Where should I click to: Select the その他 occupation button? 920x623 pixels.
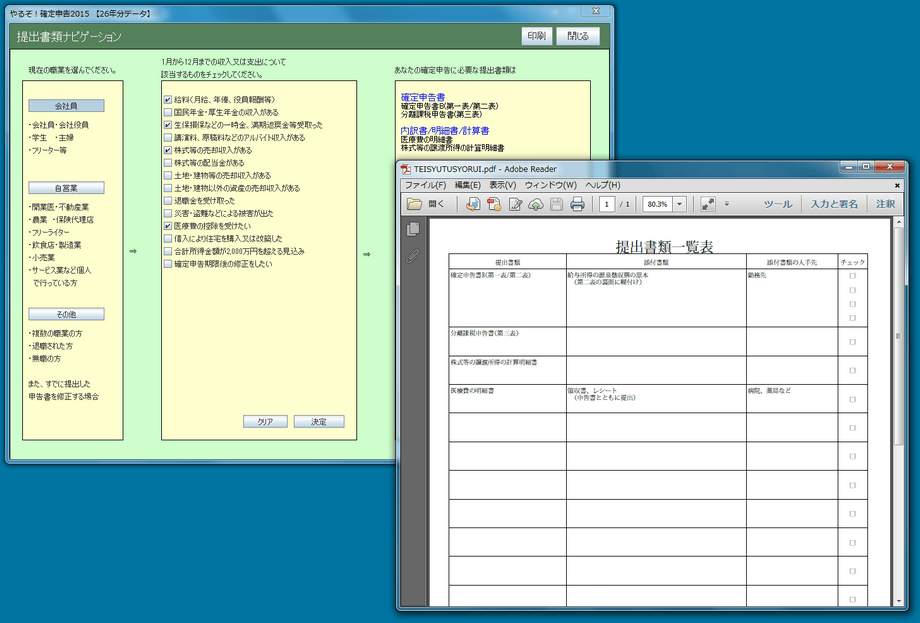pyautogui.click(x=66, y=314)
